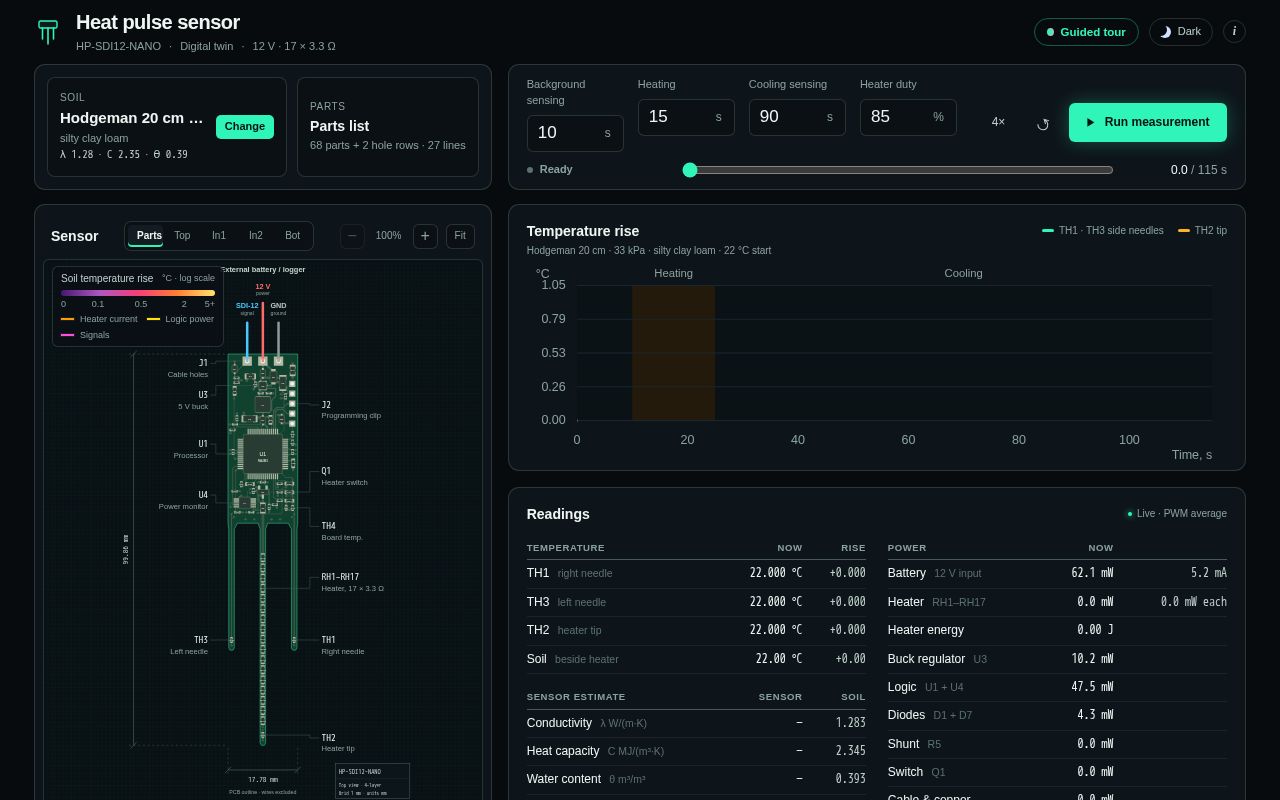This screenshot has width=1280, height=800.
Task: Switch to the Top layer tab
Action: click(182, 236)
